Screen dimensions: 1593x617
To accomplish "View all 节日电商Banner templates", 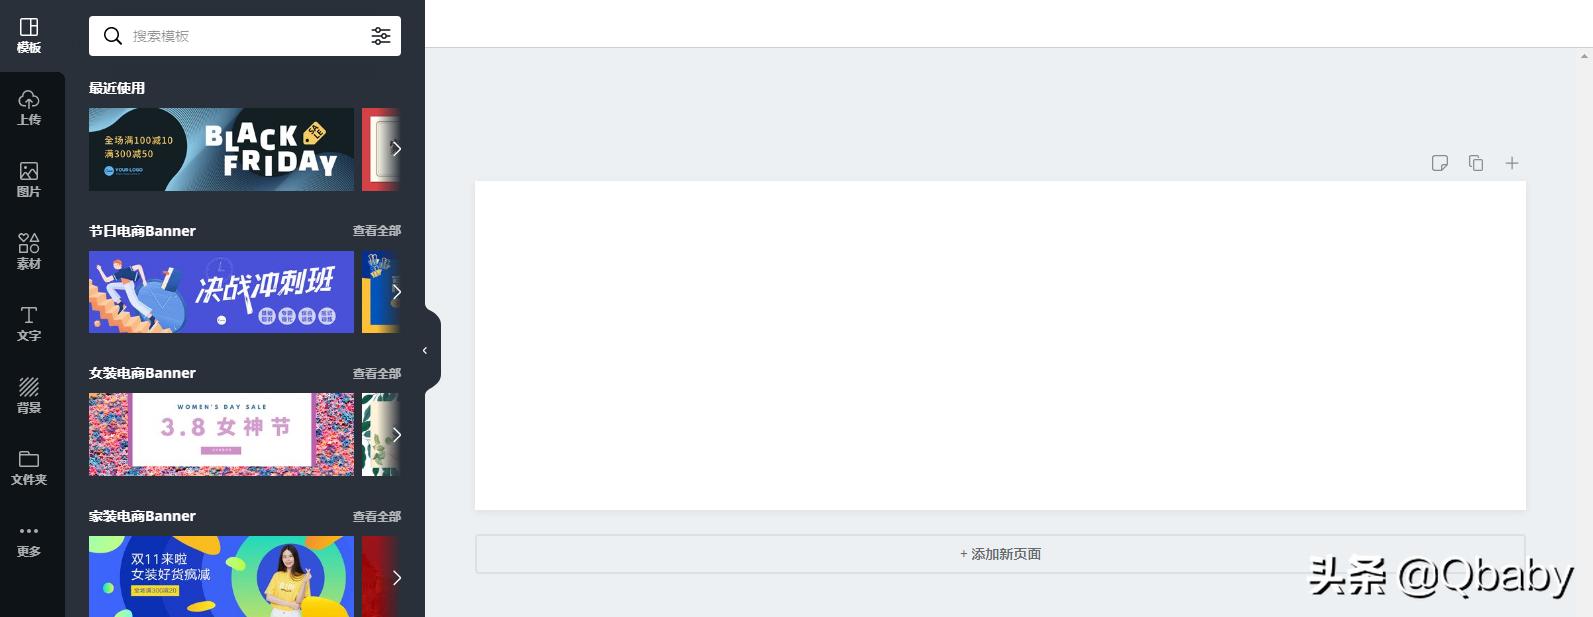I will click(376, 231).
